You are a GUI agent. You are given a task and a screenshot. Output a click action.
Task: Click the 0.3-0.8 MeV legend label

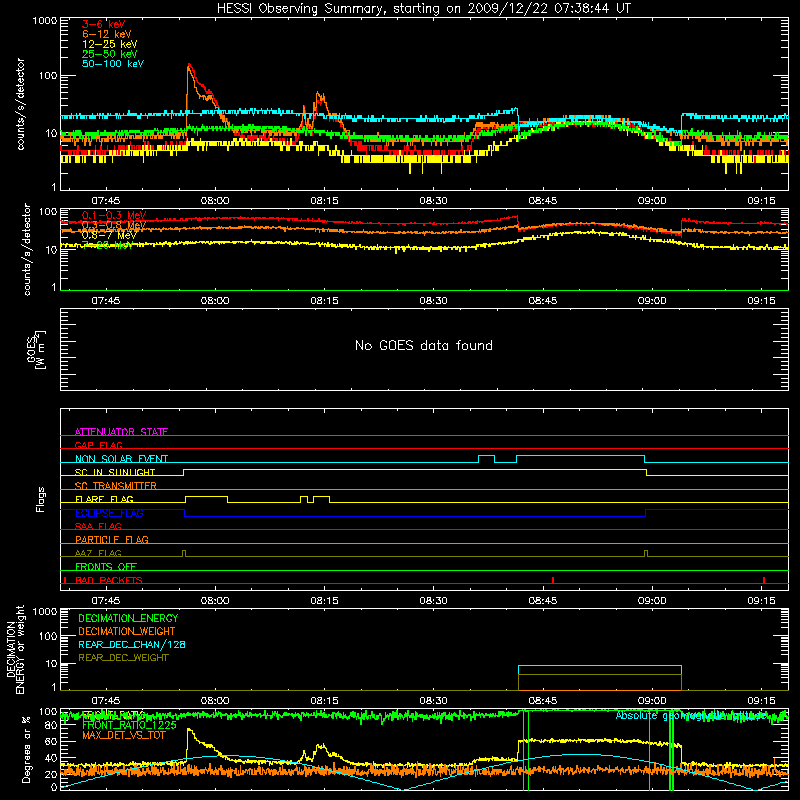pyautogui.click(x=113, y=225)
